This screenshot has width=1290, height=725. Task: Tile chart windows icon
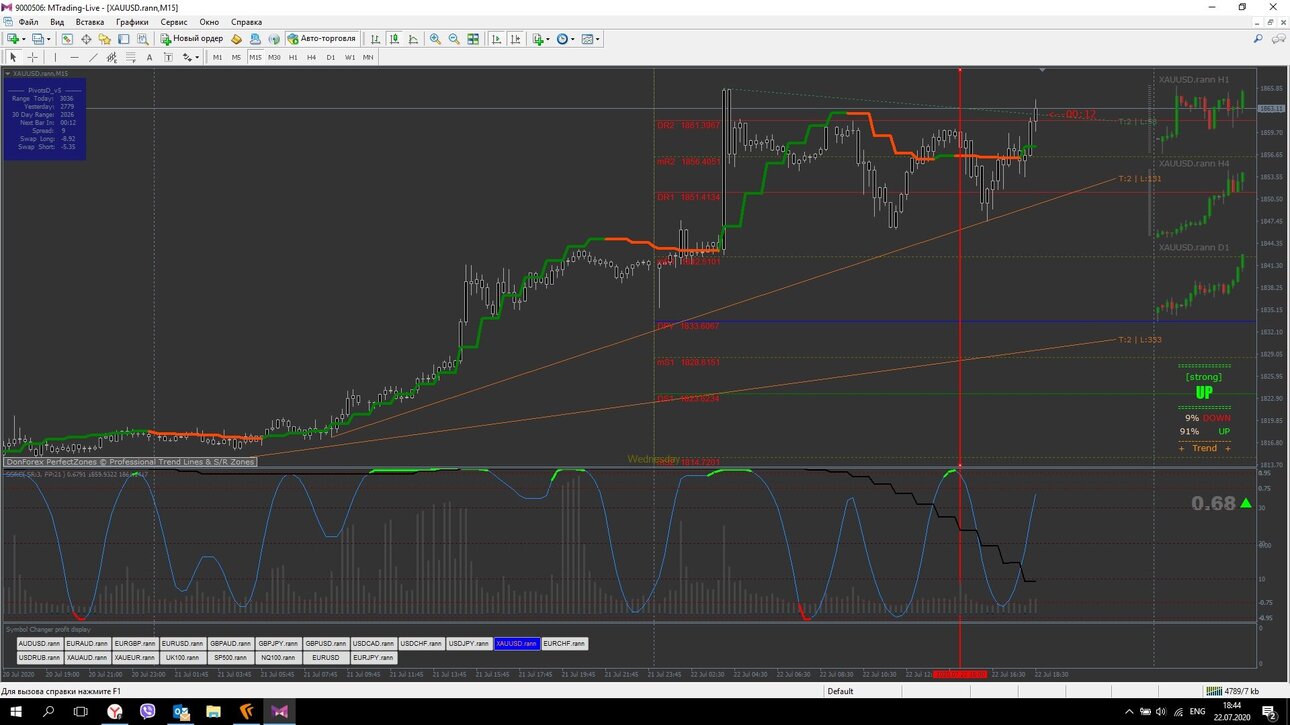[x=473, y=39]
